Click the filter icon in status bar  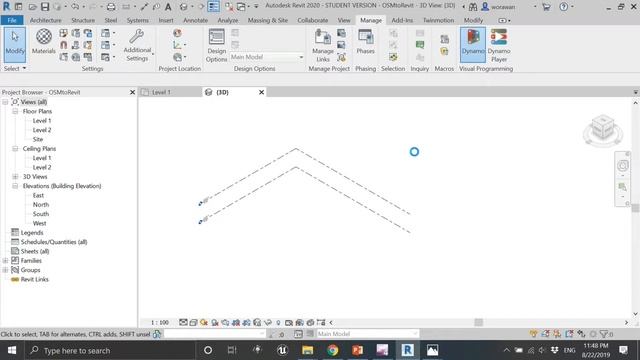pyautogui.click(x=604, y=334)
